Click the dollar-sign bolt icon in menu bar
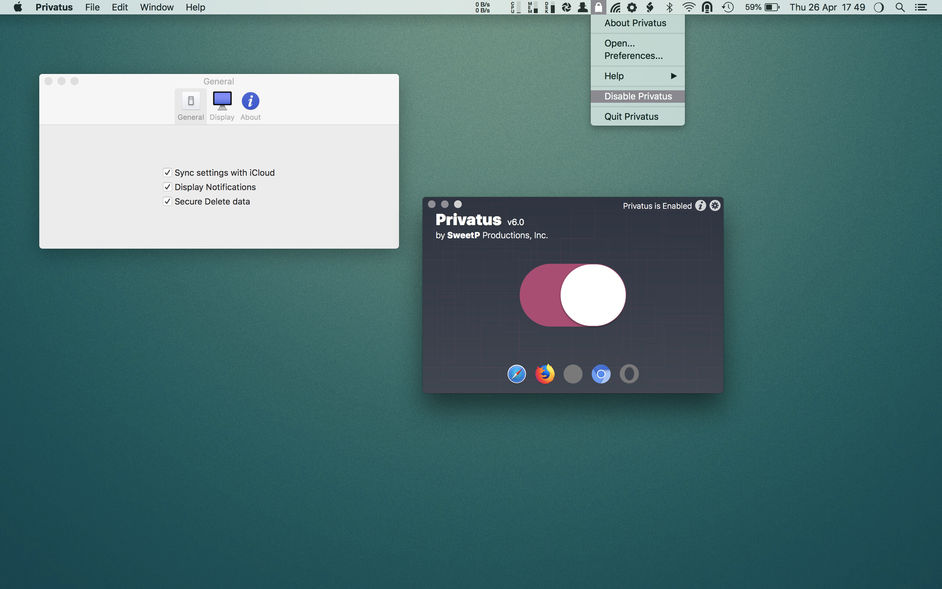 click(649, 7)
